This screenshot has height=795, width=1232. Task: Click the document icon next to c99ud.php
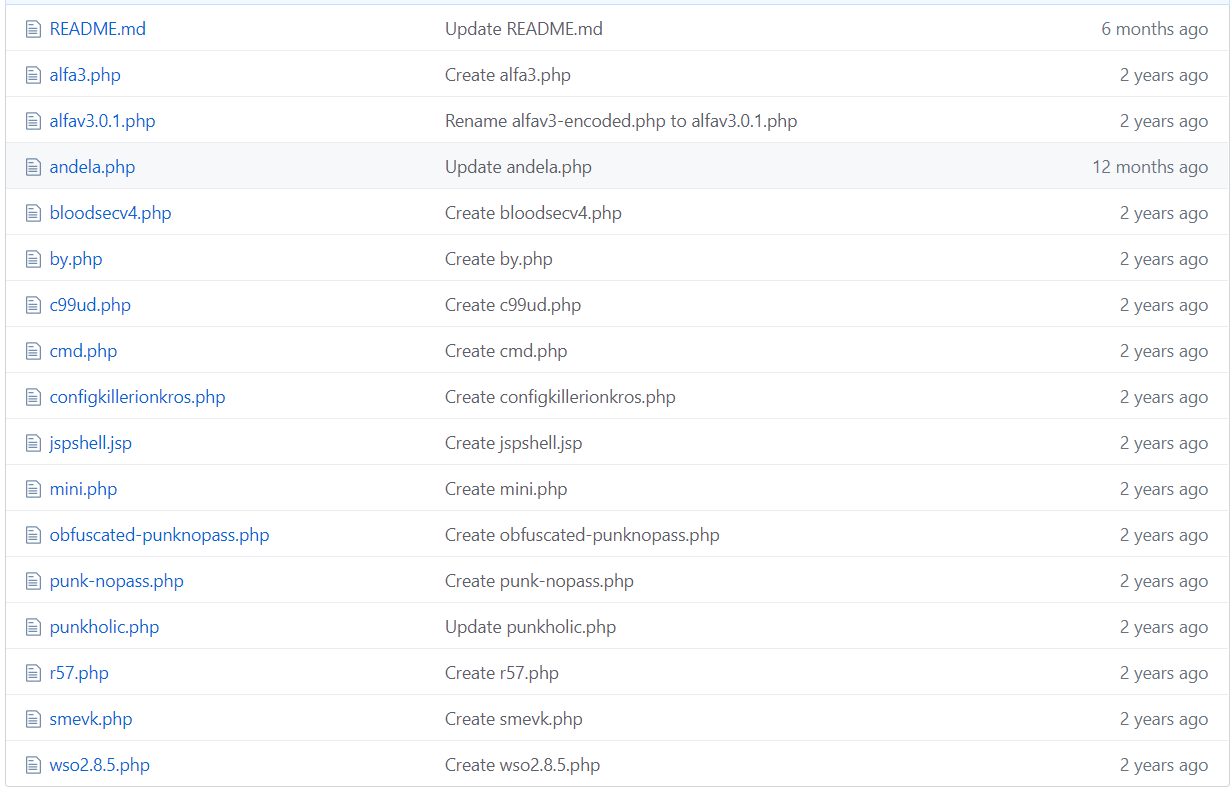pos(33,305)
